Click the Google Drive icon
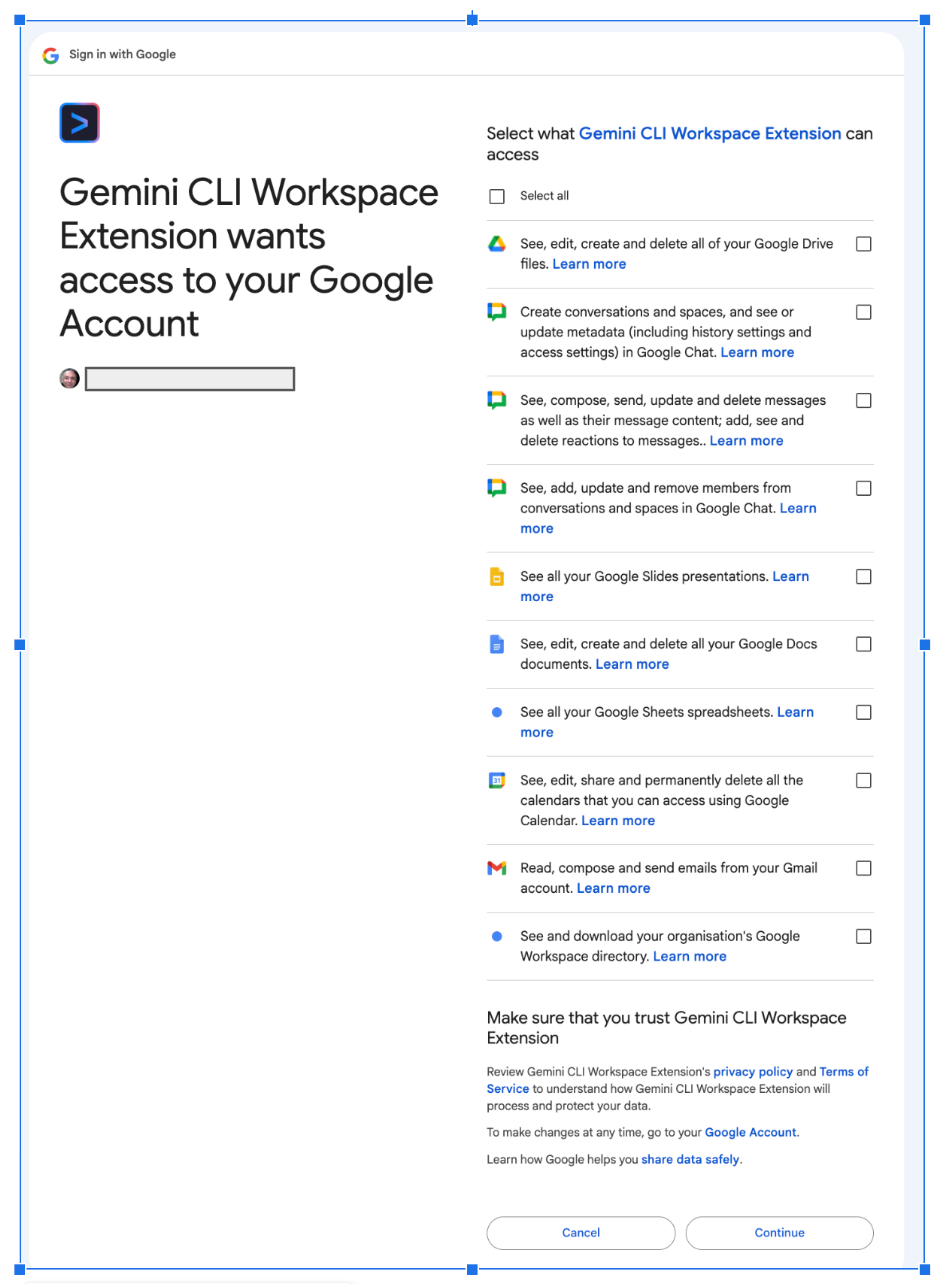This screenshot has width=944, height=1288. pyautogui.click(x=497, y=244)
